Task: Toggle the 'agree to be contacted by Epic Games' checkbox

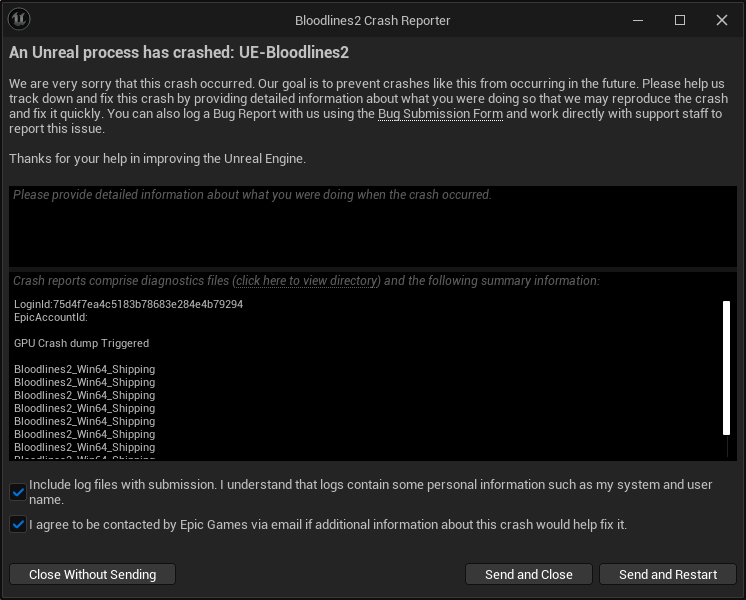Action: coord(18,524)
